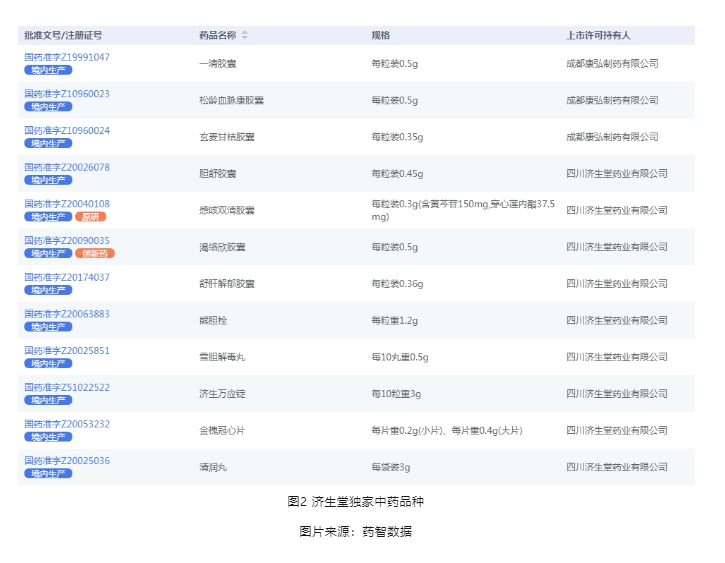
Task: Open approval link 国药准字Z19991047
Action: tap(67, 57)
